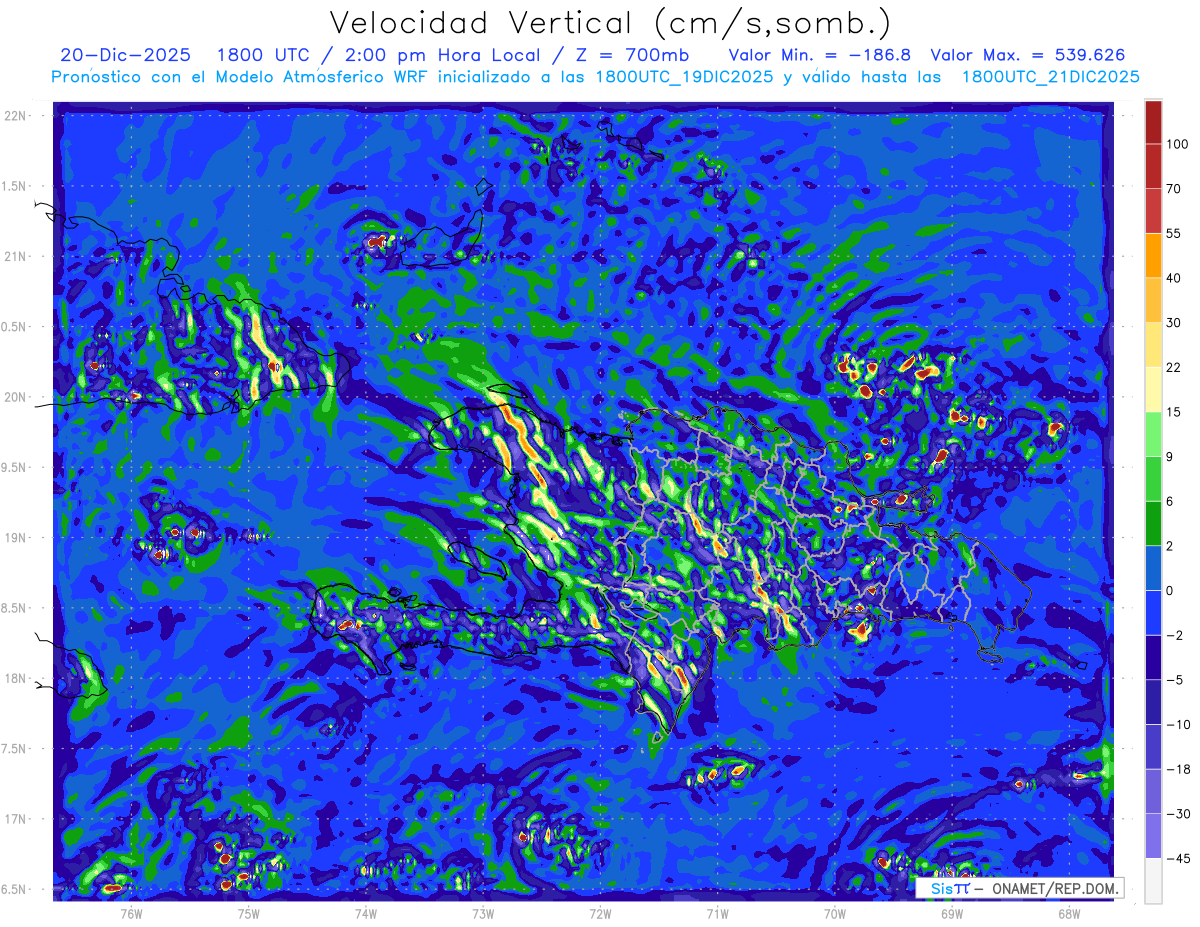Click the '100' color bar label
Viewport: 1200px width, 927px height.
(x=1177, y=144)
